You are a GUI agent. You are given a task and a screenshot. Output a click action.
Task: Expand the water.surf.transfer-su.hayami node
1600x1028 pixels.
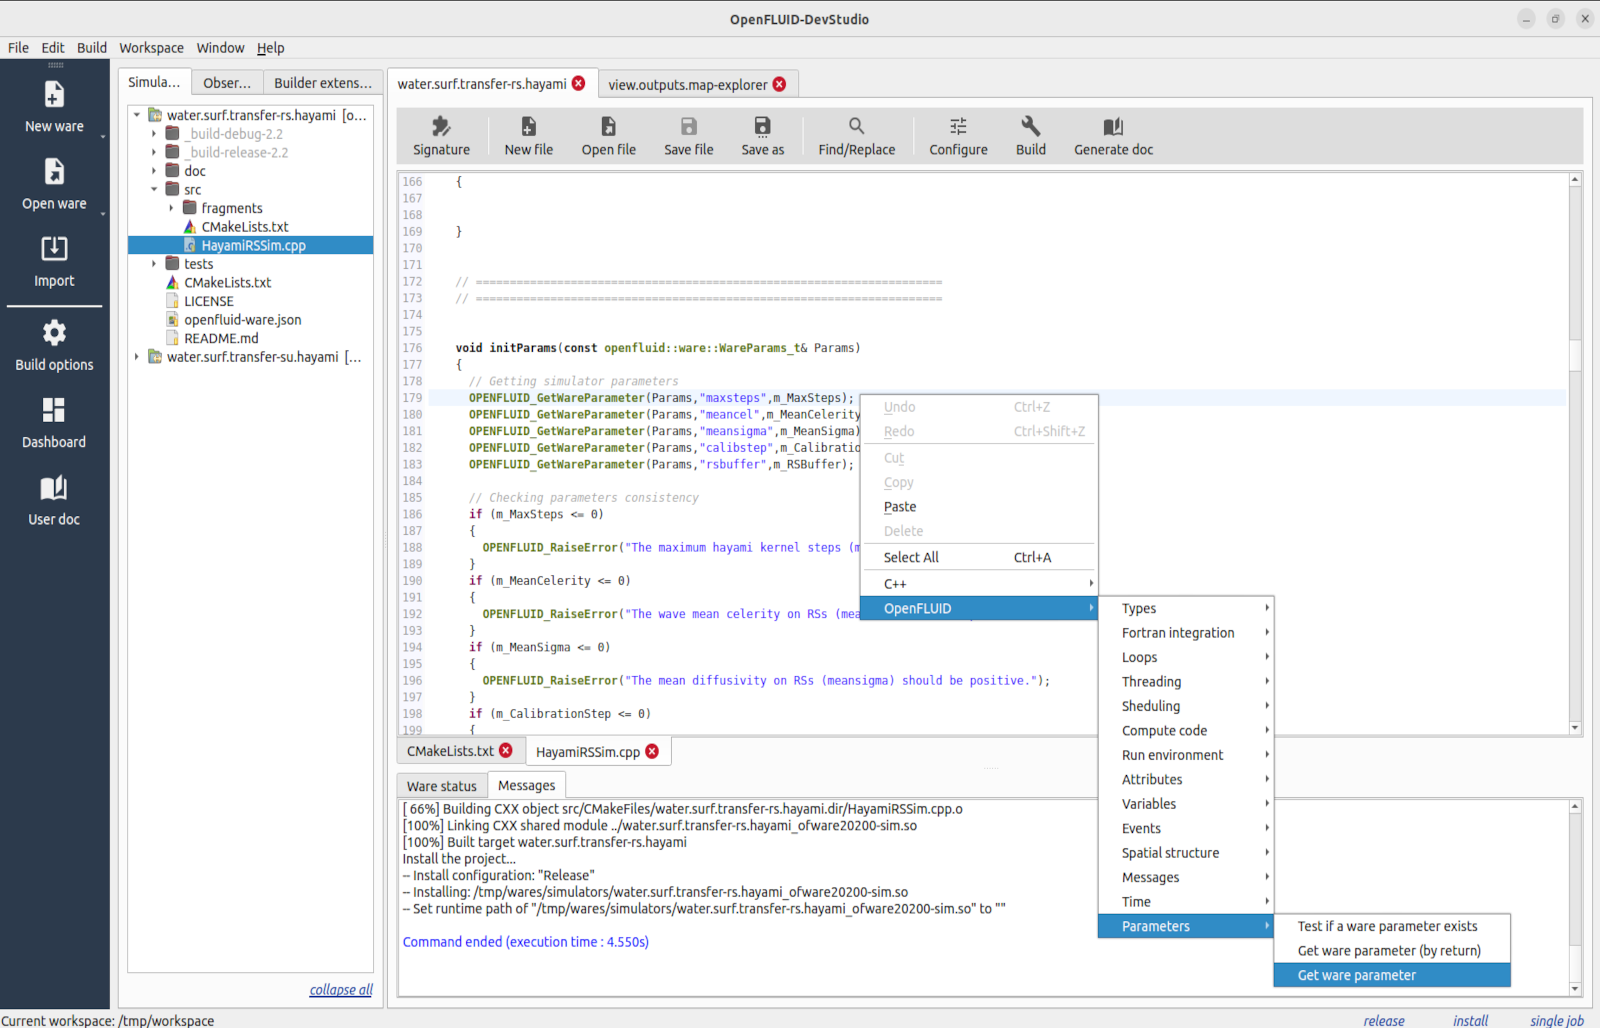(x=137, y=357)
